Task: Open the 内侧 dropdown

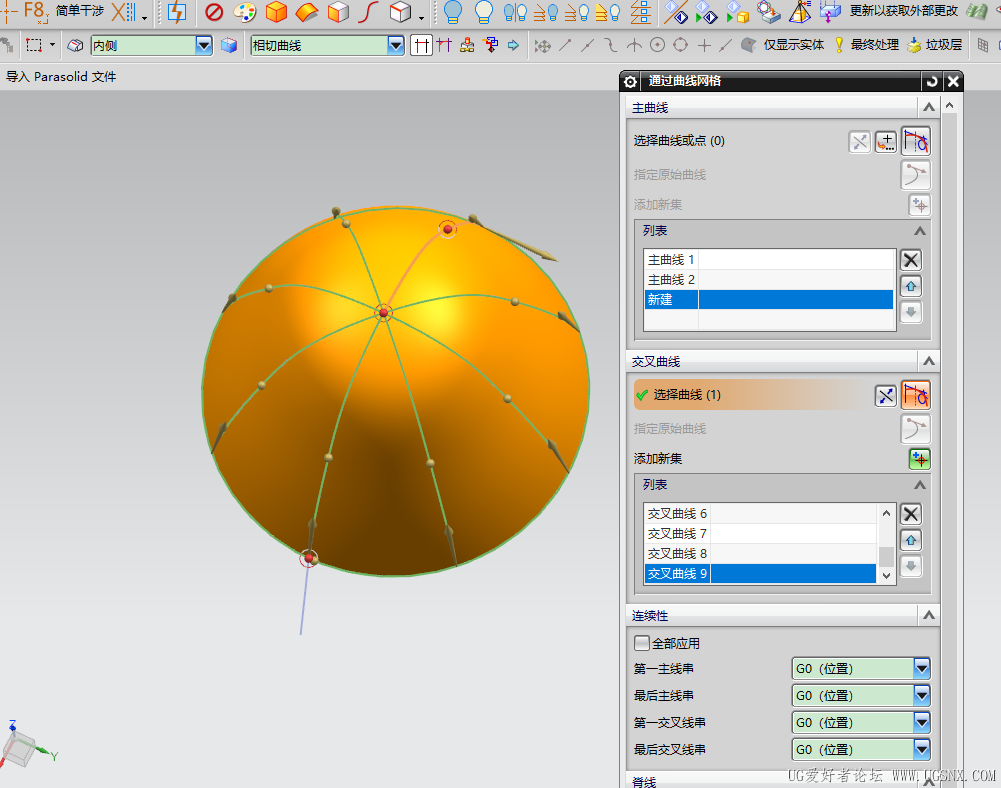Action: pos(204,45)
